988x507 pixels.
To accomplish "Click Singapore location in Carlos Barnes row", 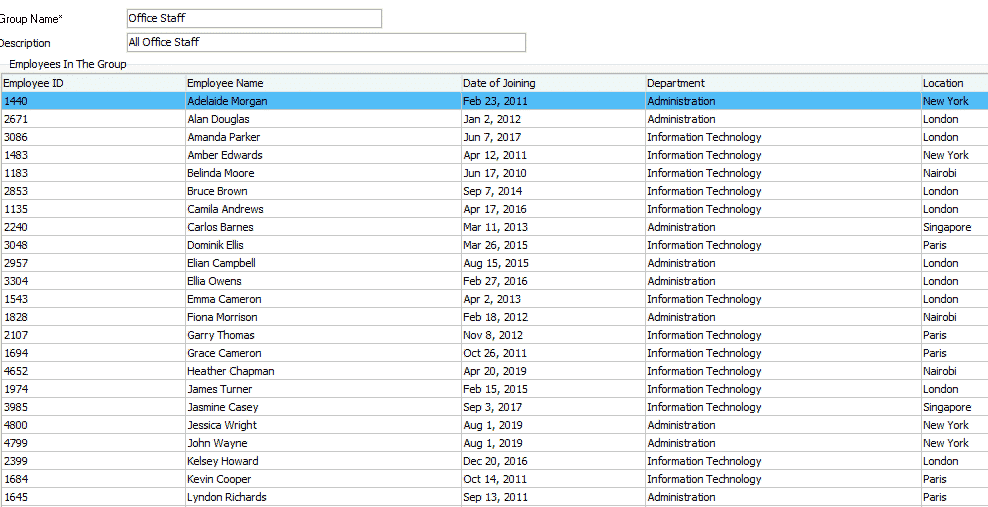I will (x=955, y=227).
